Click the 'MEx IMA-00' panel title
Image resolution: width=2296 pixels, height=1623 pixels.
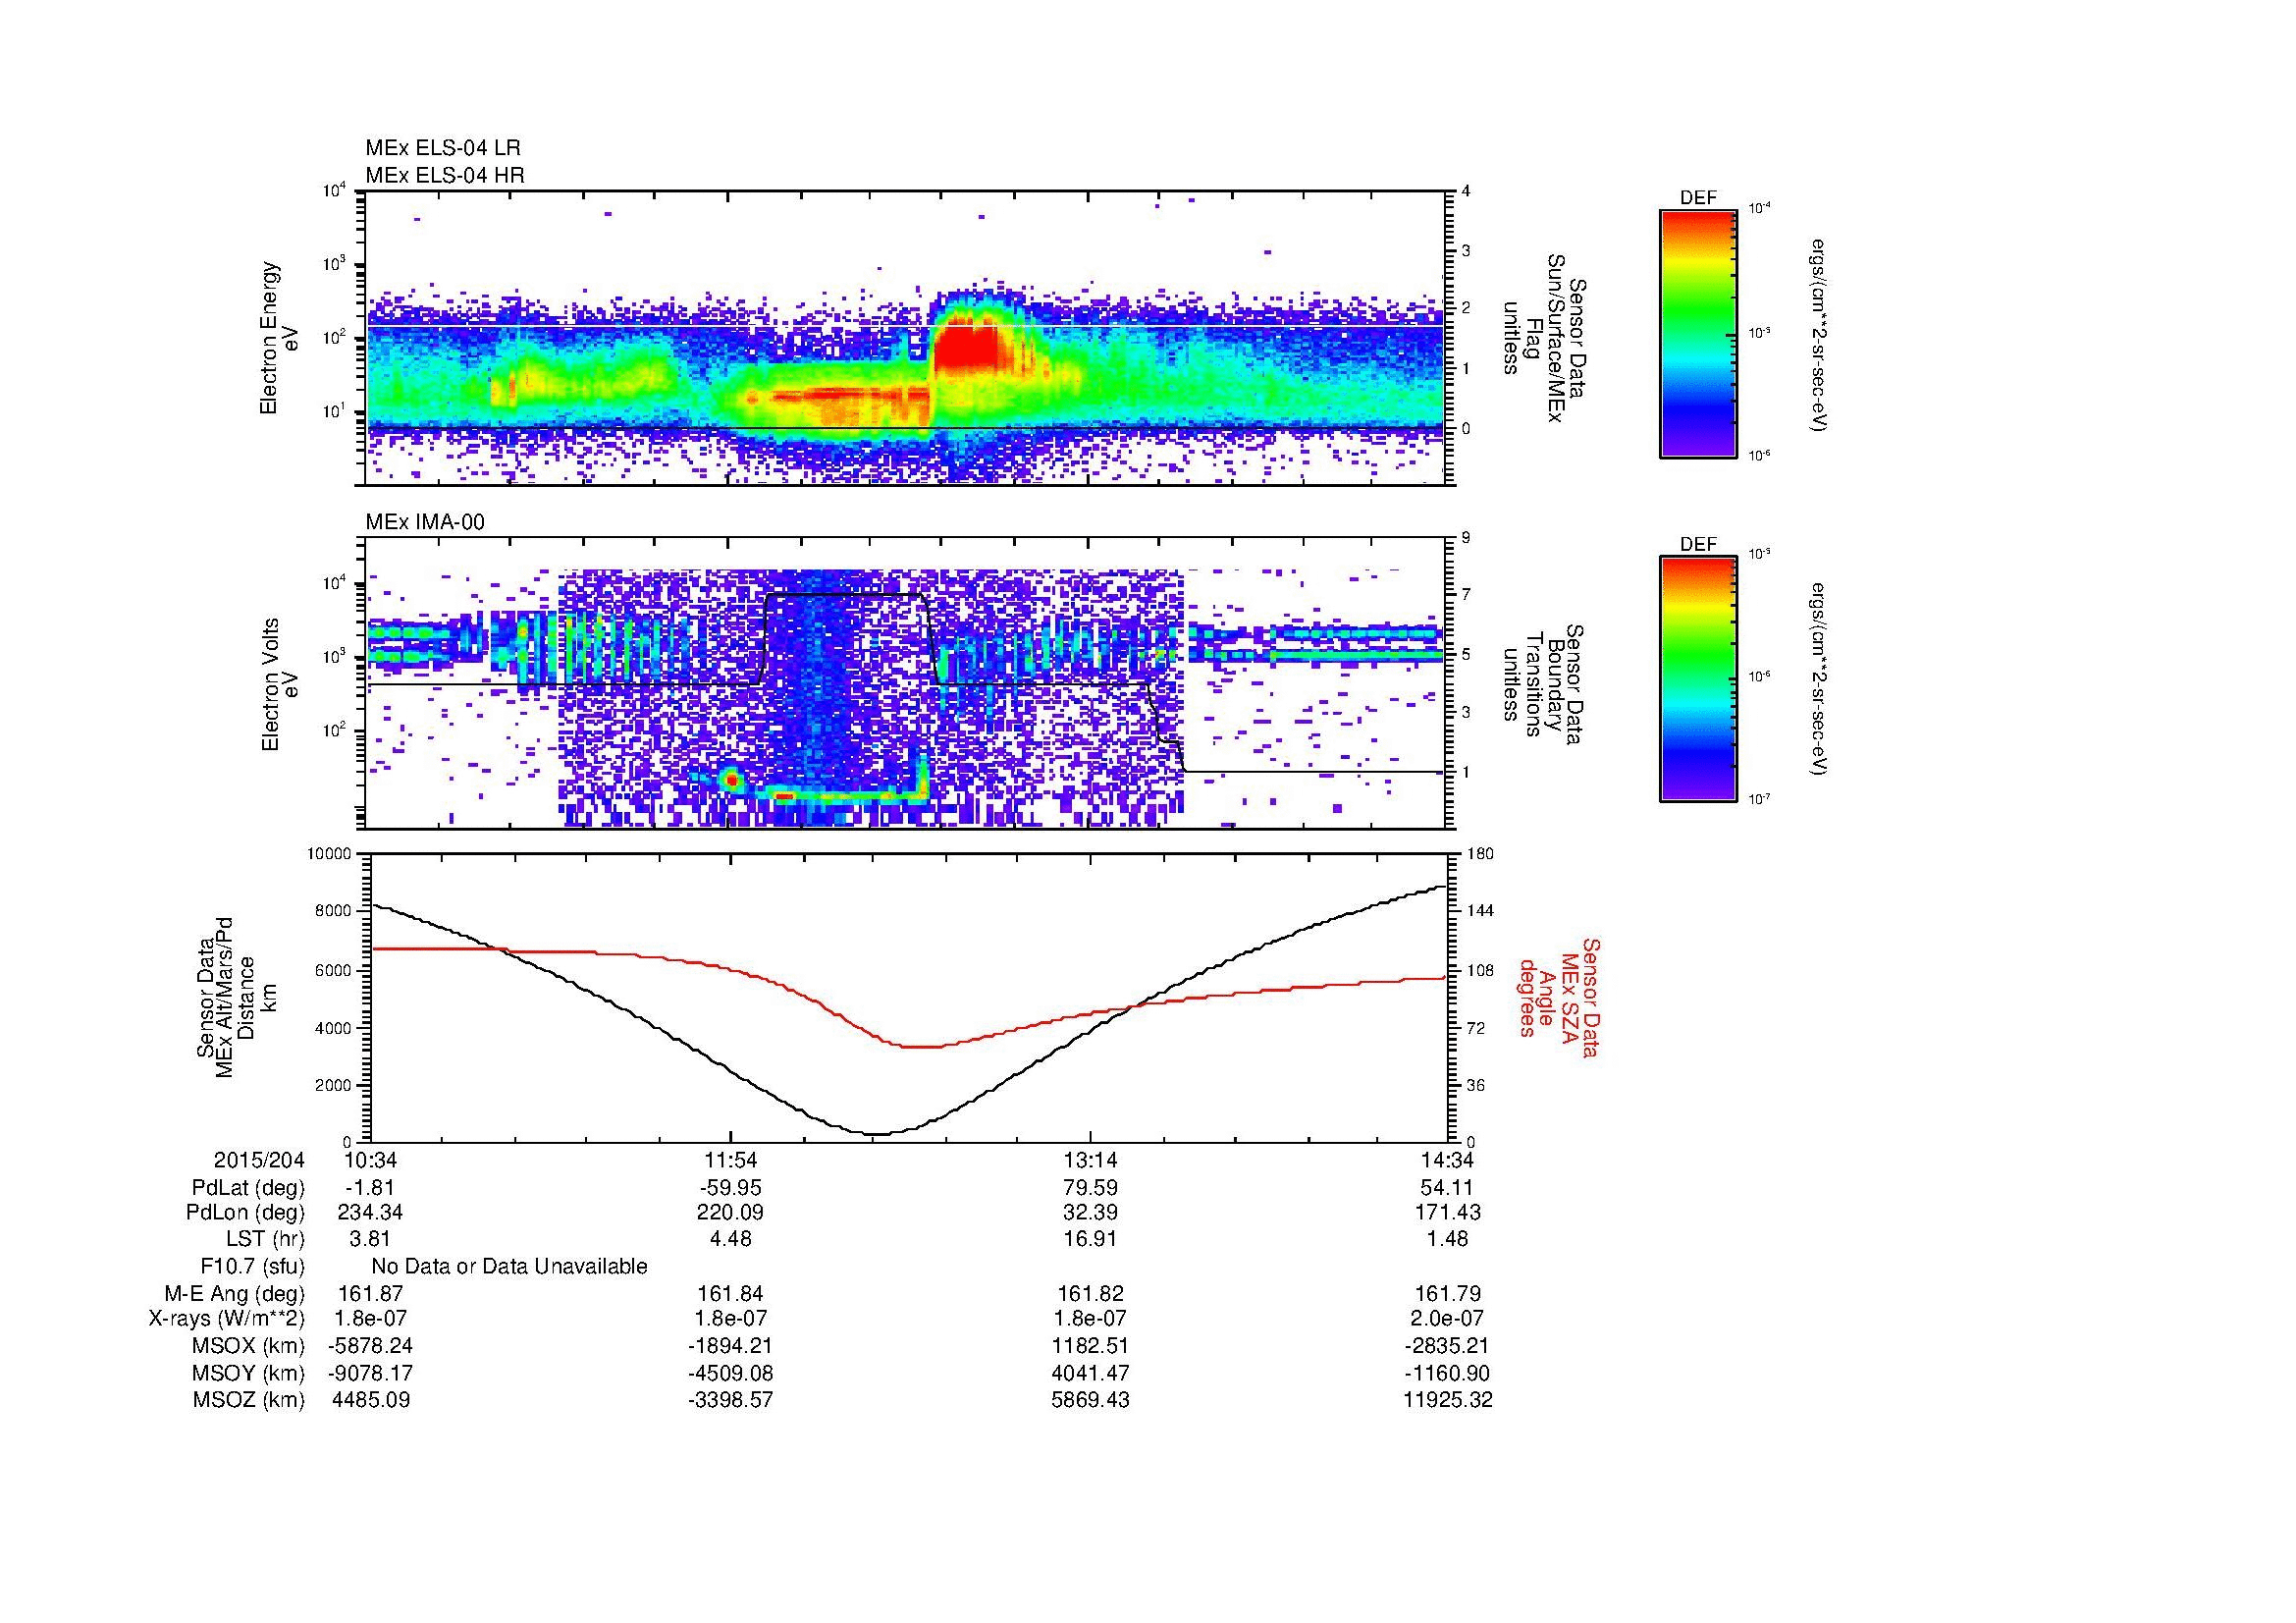click(x=424, y=522)
